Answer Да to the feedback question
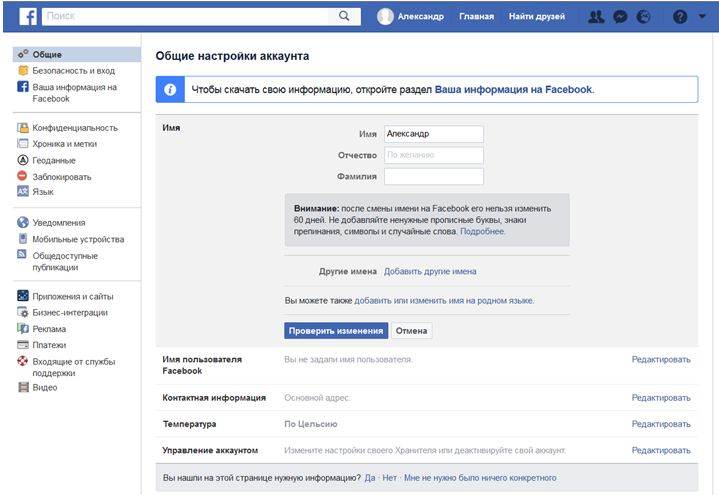719x500 pixels. pos(370,478)
